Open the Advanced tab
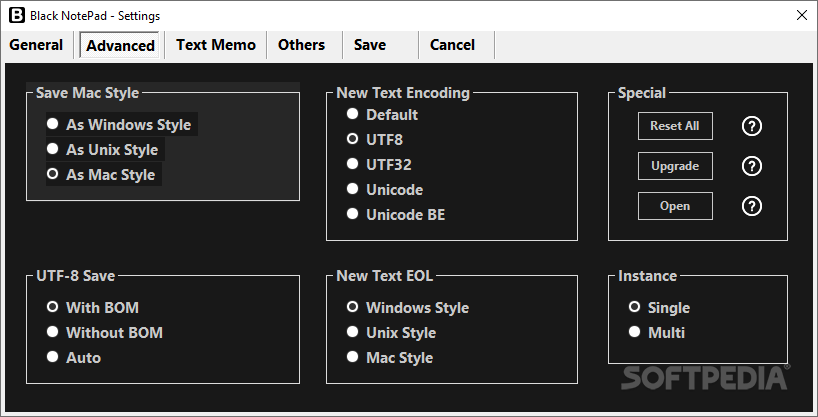The image size is (818, 417). pos(120,45)
